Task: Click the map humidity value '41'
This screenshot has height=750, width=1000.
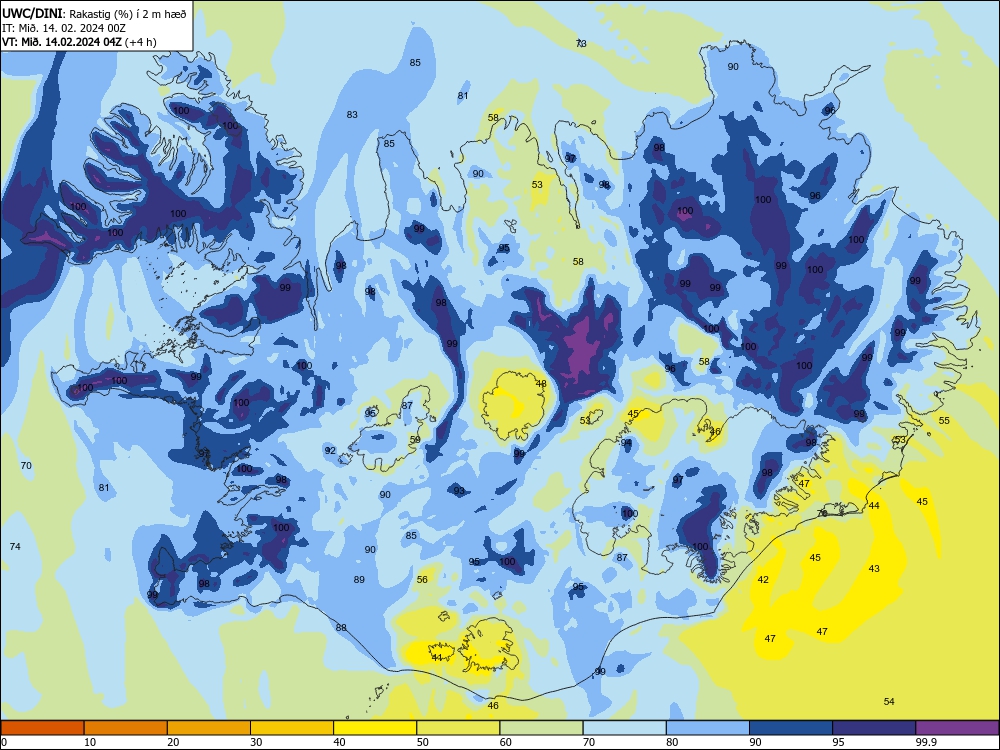Action: coord(437,658)
